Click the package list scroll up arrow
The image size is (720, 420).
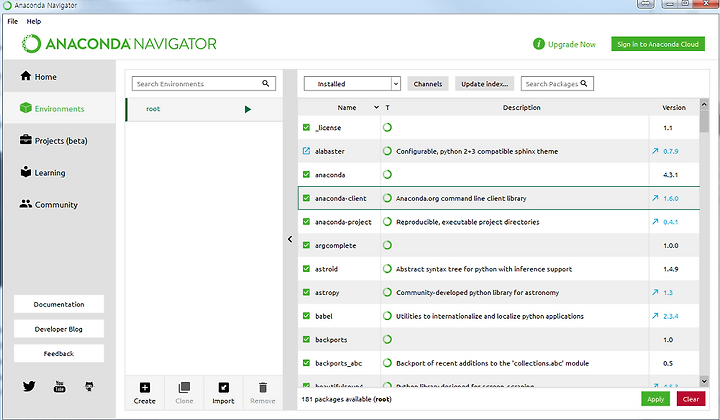704,104
